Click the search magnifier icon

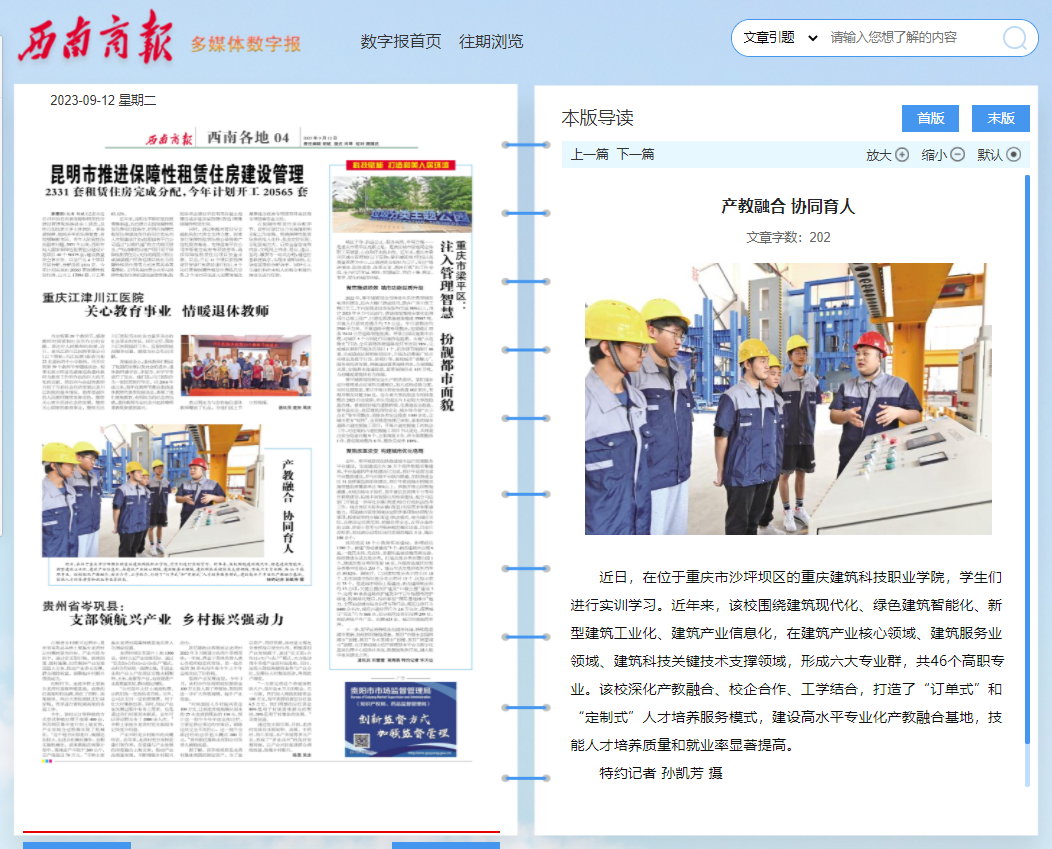1015,38
